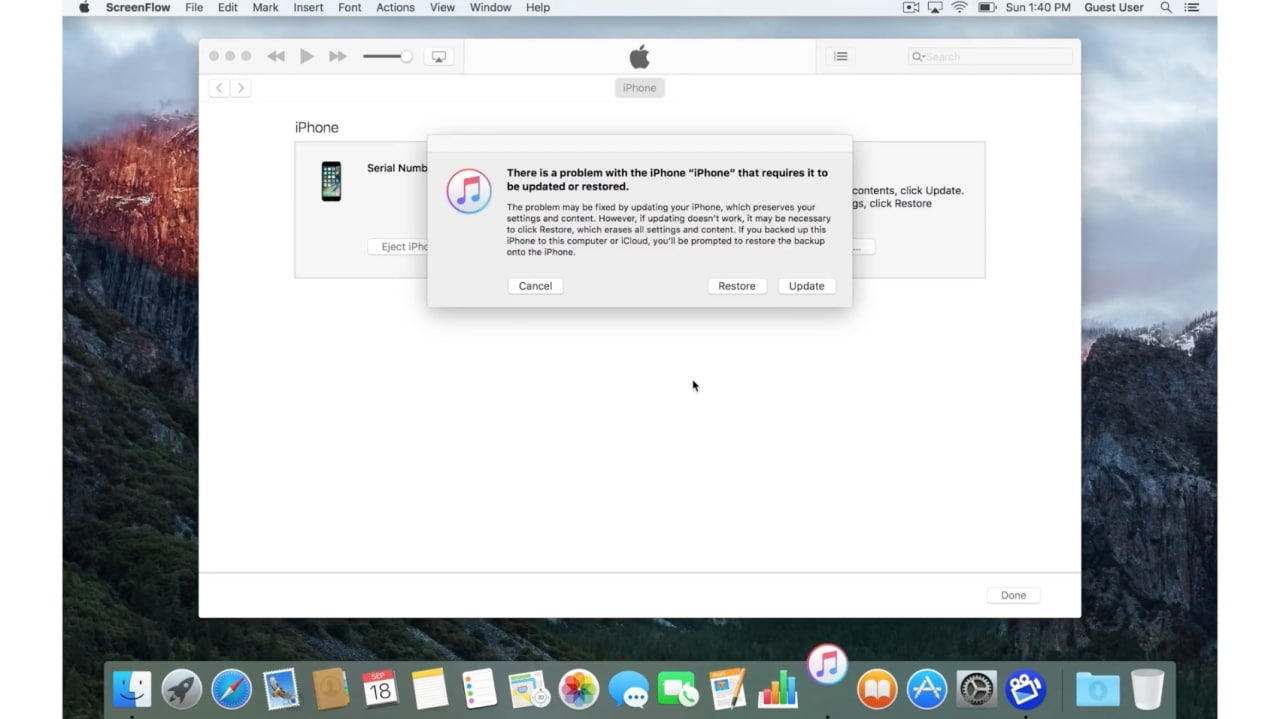Click the bouncing iTunes icon in the Dock
1280x719 pixels.
[x=826, y=662]
